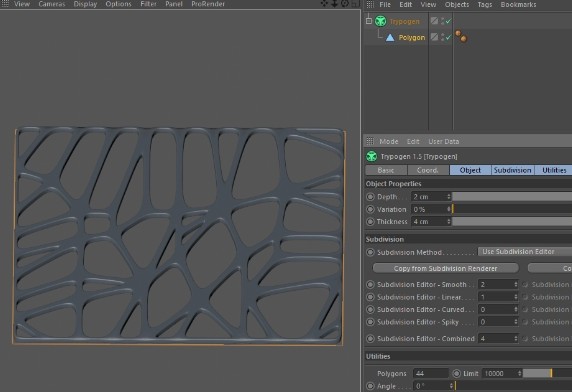Viewport: 572px width, 392px height.
Task: Toggle the Depth animation radio circle
Action: coord(370,197)
